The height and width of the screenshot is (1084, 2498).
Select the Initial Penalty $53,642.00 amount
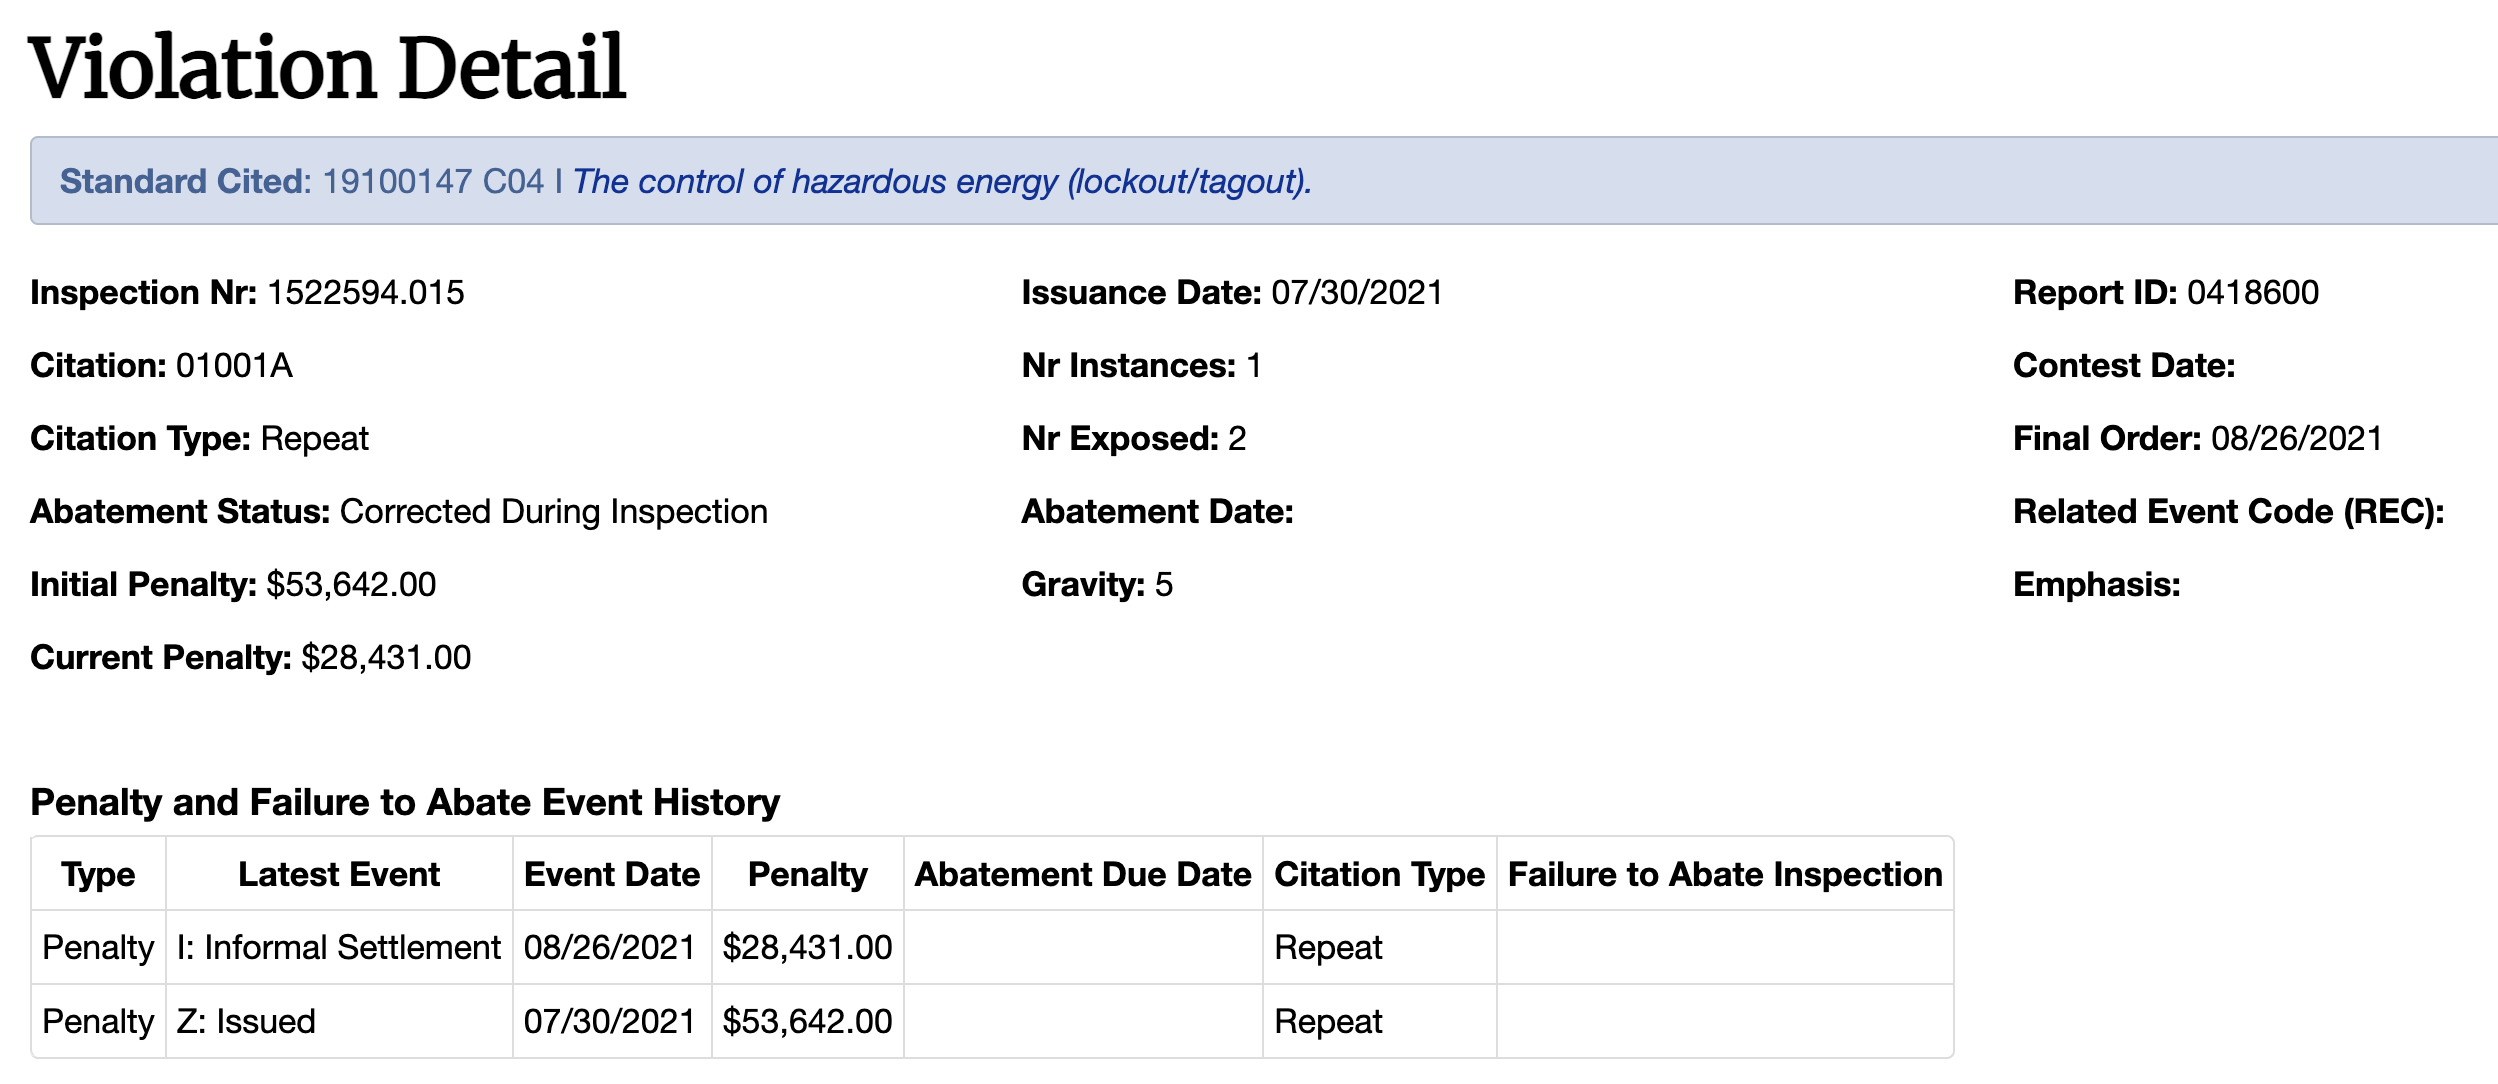(351, 584)
